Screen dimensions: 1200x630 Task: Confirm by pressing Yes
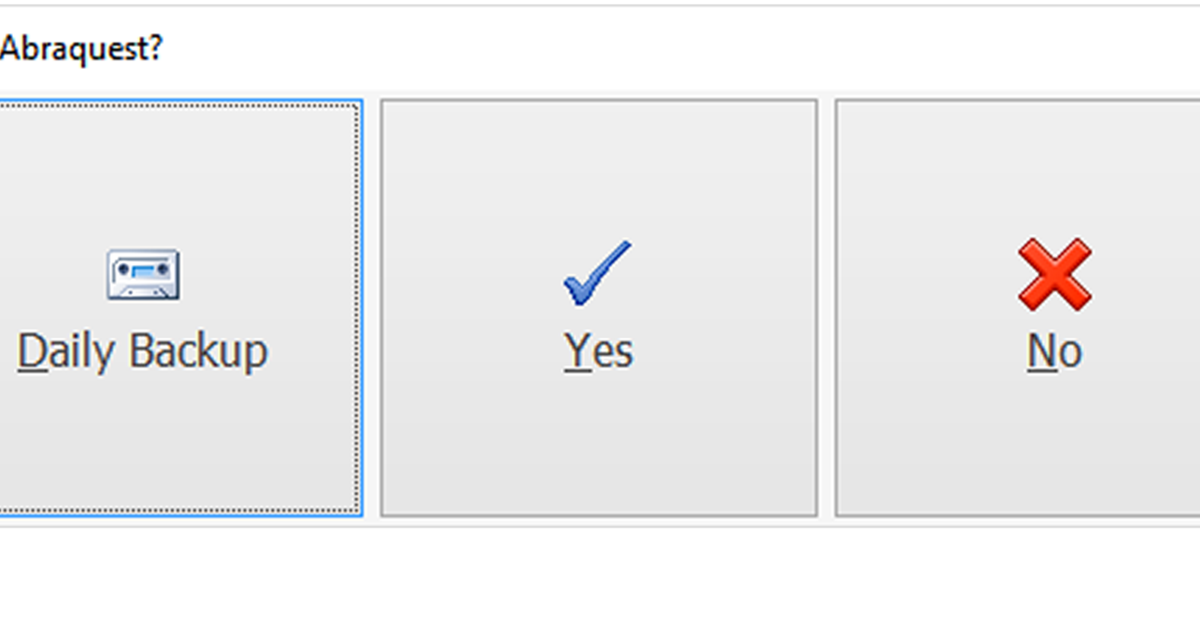pos(598,308)
